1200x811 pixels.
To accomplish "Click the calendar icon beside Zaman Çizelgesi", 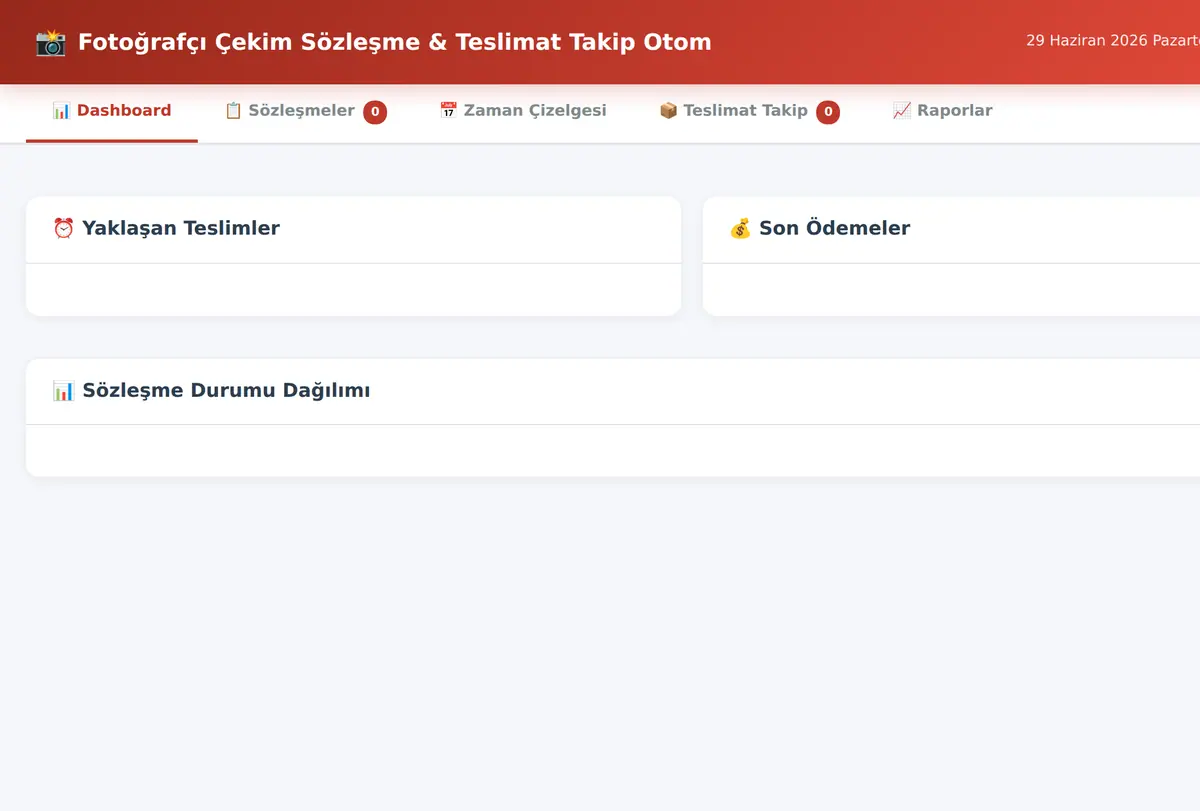I will click(449, 111).
